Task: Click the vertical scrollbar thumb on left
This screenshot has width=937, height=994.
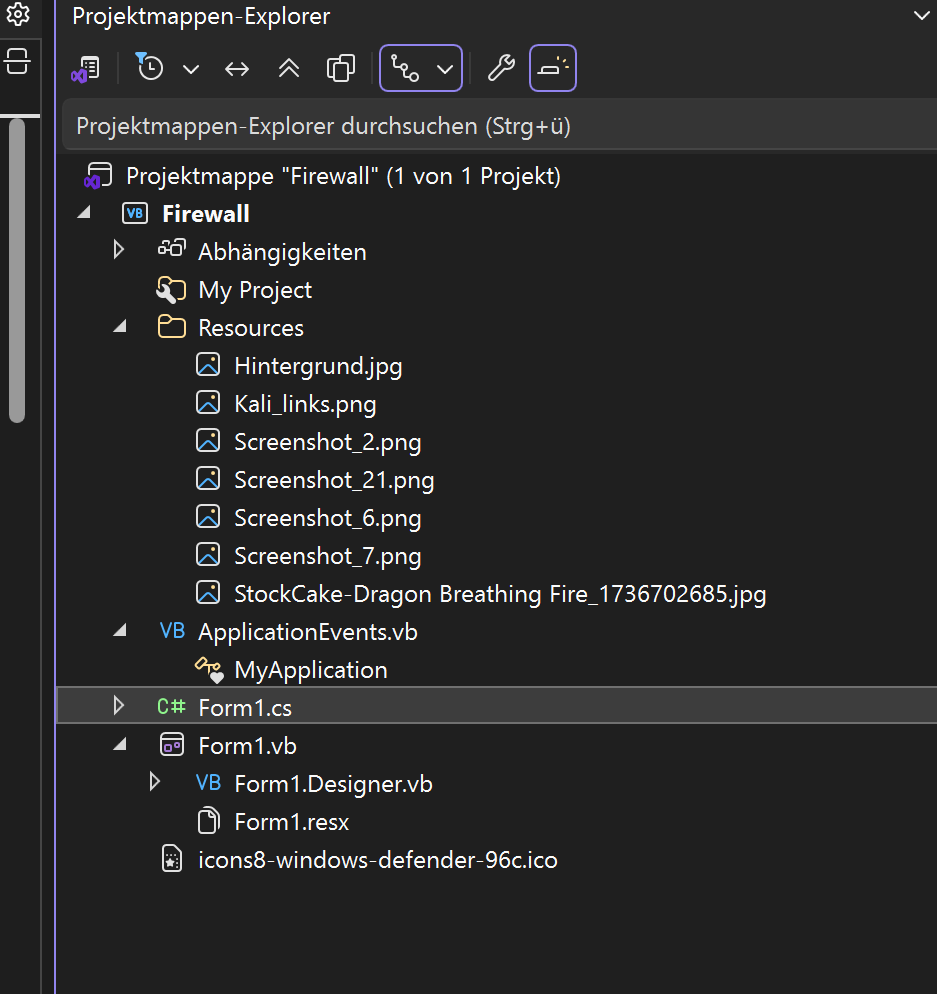Action: pyautogui.click(x=17, y=271)
